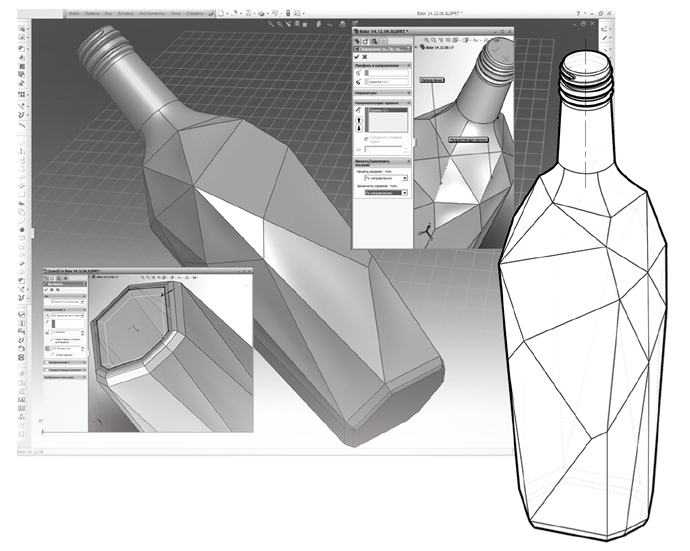Click the Options icon in top toolbar
The height and width of the screenshot is (551, 690).
297,13
